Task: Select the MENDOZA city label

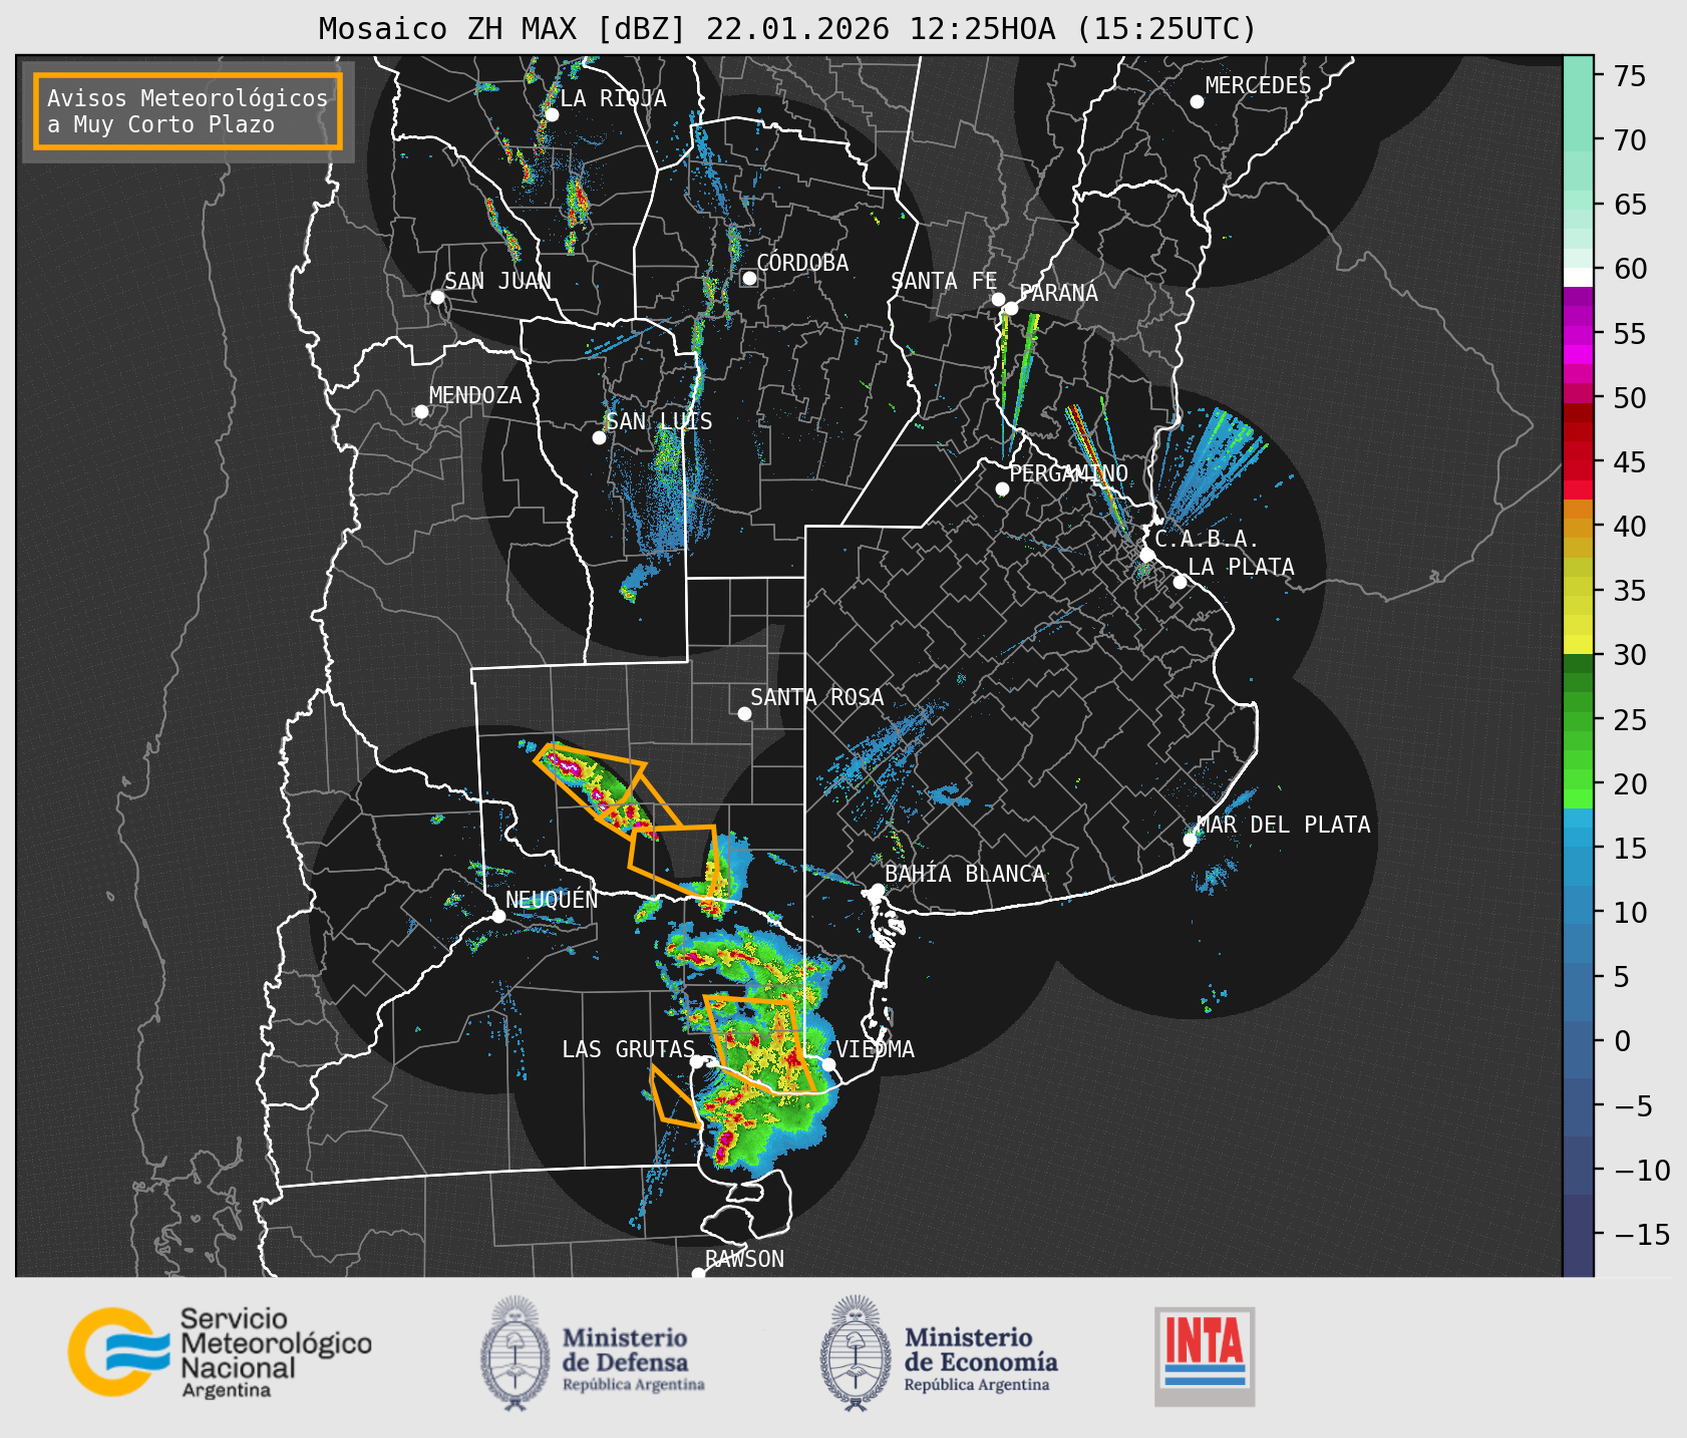Action: (475, 395)
